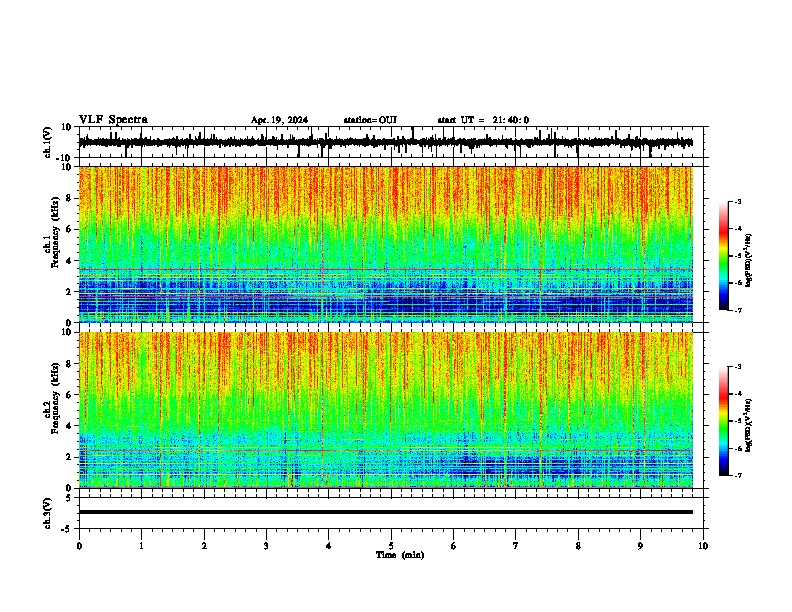The height and width of the screenshot is (612, 792).
Task: Click the ch.1 color bar "log(PSD)" label
Action: click(749, 260)
